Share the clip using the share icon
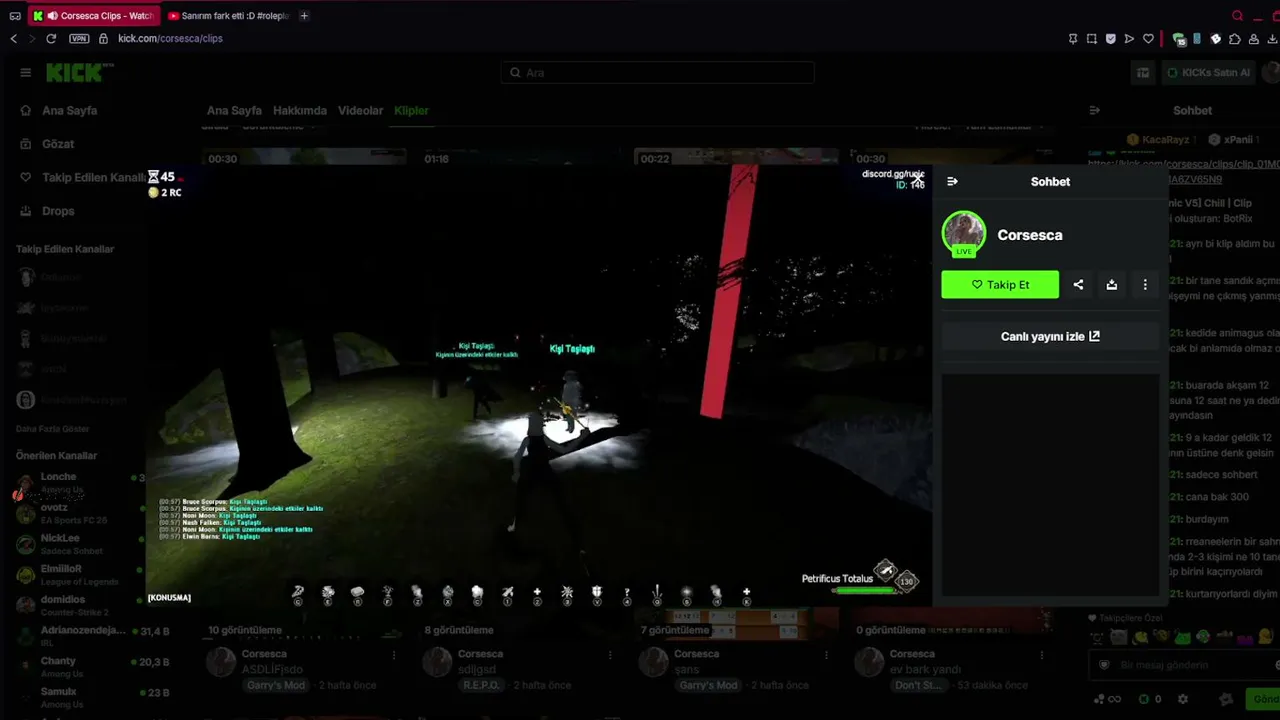1280x720 pixels. [x=1078, y=285]
